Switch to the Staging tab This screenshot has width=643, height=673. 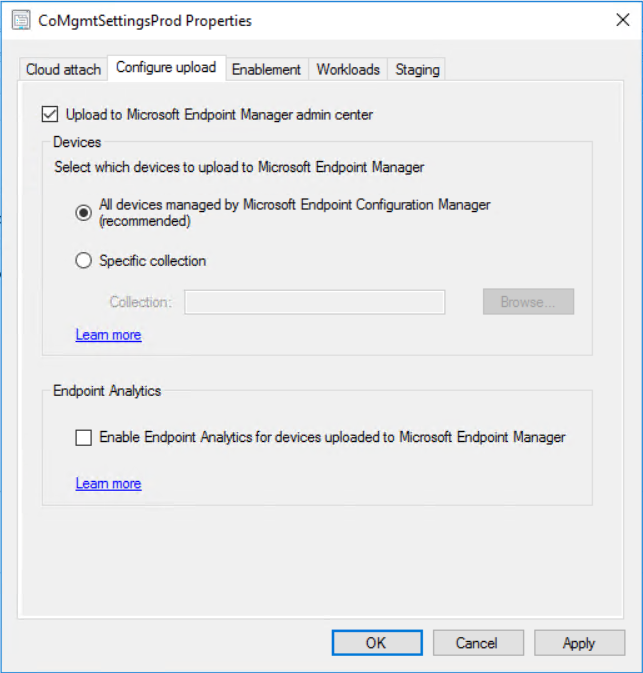417,69
